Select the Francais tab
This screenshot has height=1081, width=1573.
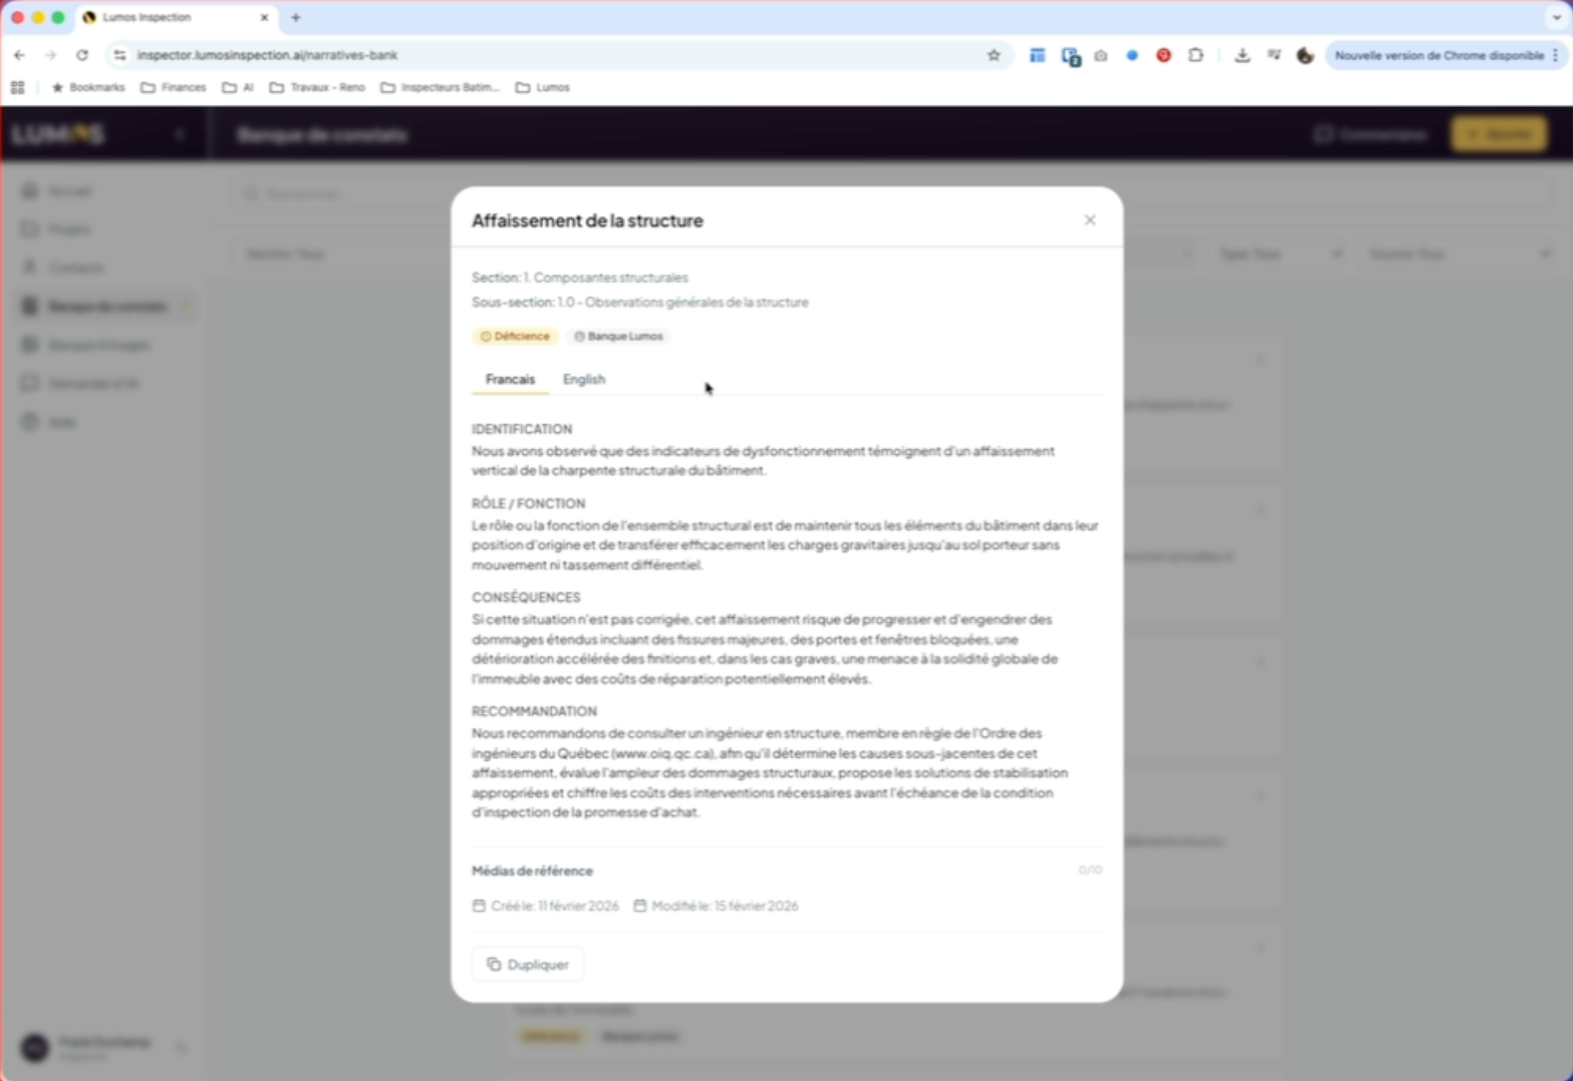click(510, 379)
